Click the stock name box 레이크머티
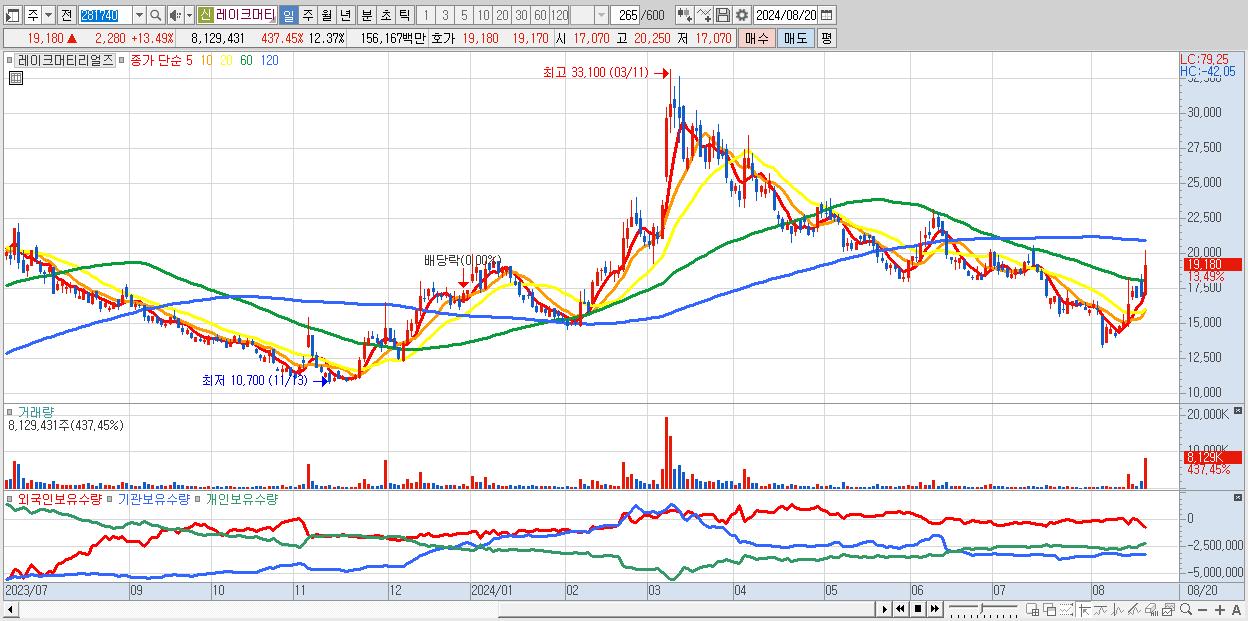This screenshot has width=1248, height=621. pyautogui.click(x=246, y=15)
